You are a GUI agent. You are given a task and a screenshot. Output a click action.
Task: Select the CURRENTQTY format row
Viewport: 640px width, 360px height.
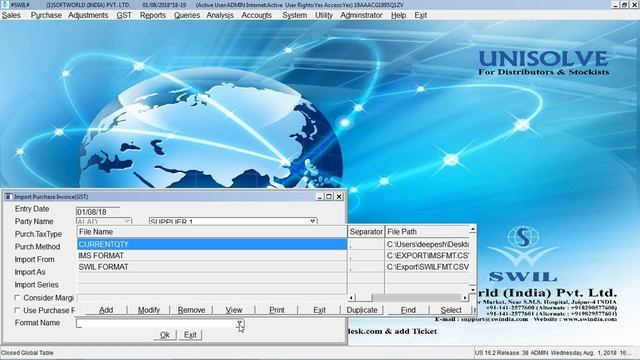pyautogui.click(x=212, y=244)
